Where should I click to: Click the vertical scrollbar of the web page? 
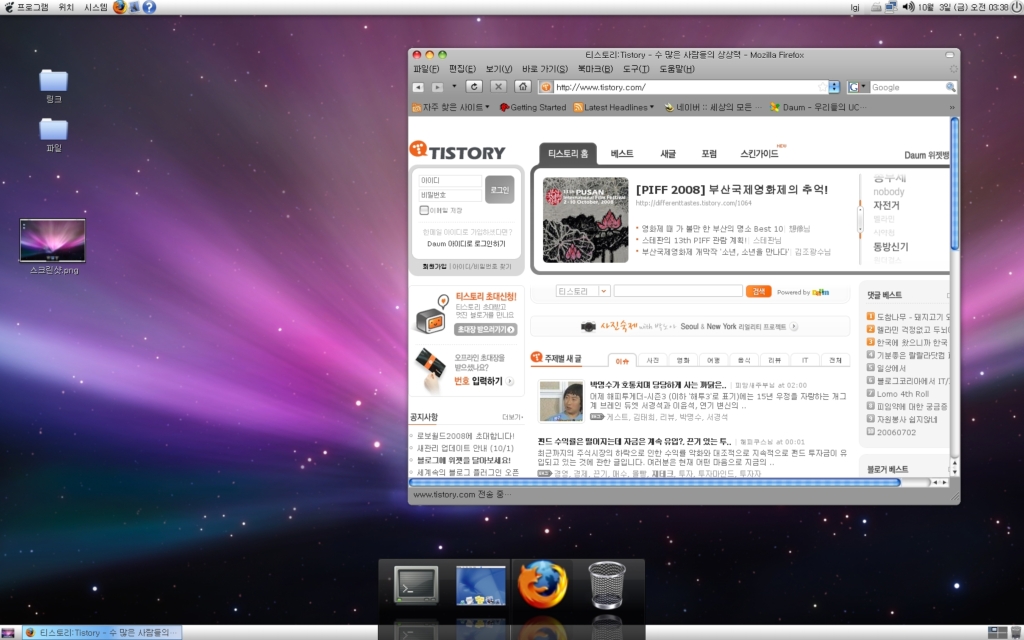[x=954, y=287]
